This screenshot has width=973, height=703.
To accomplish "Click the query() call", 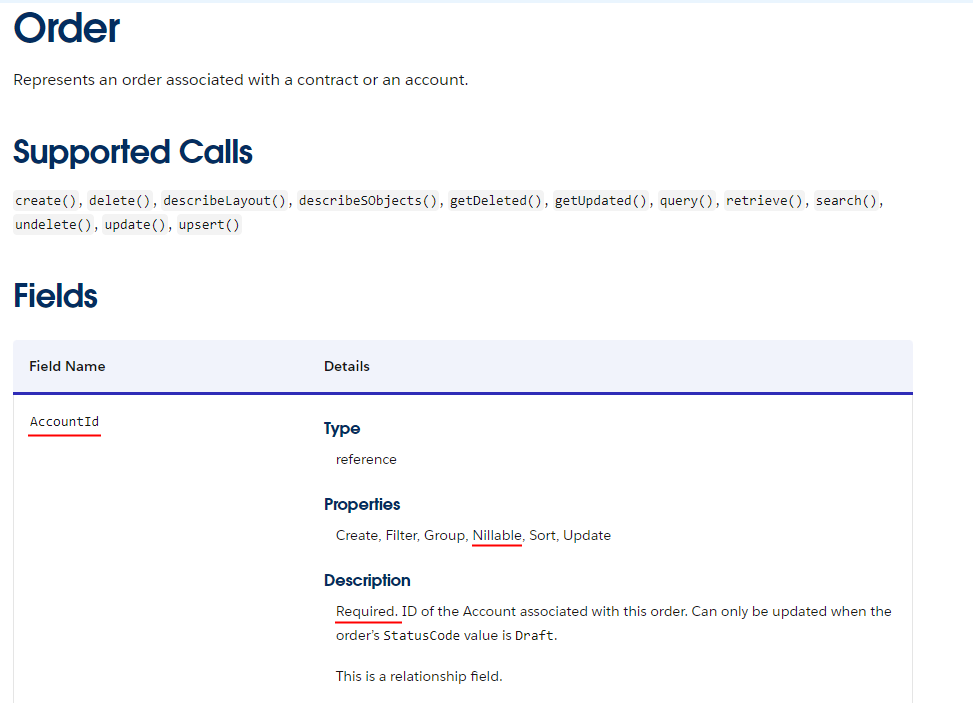I will coord(687,200).
